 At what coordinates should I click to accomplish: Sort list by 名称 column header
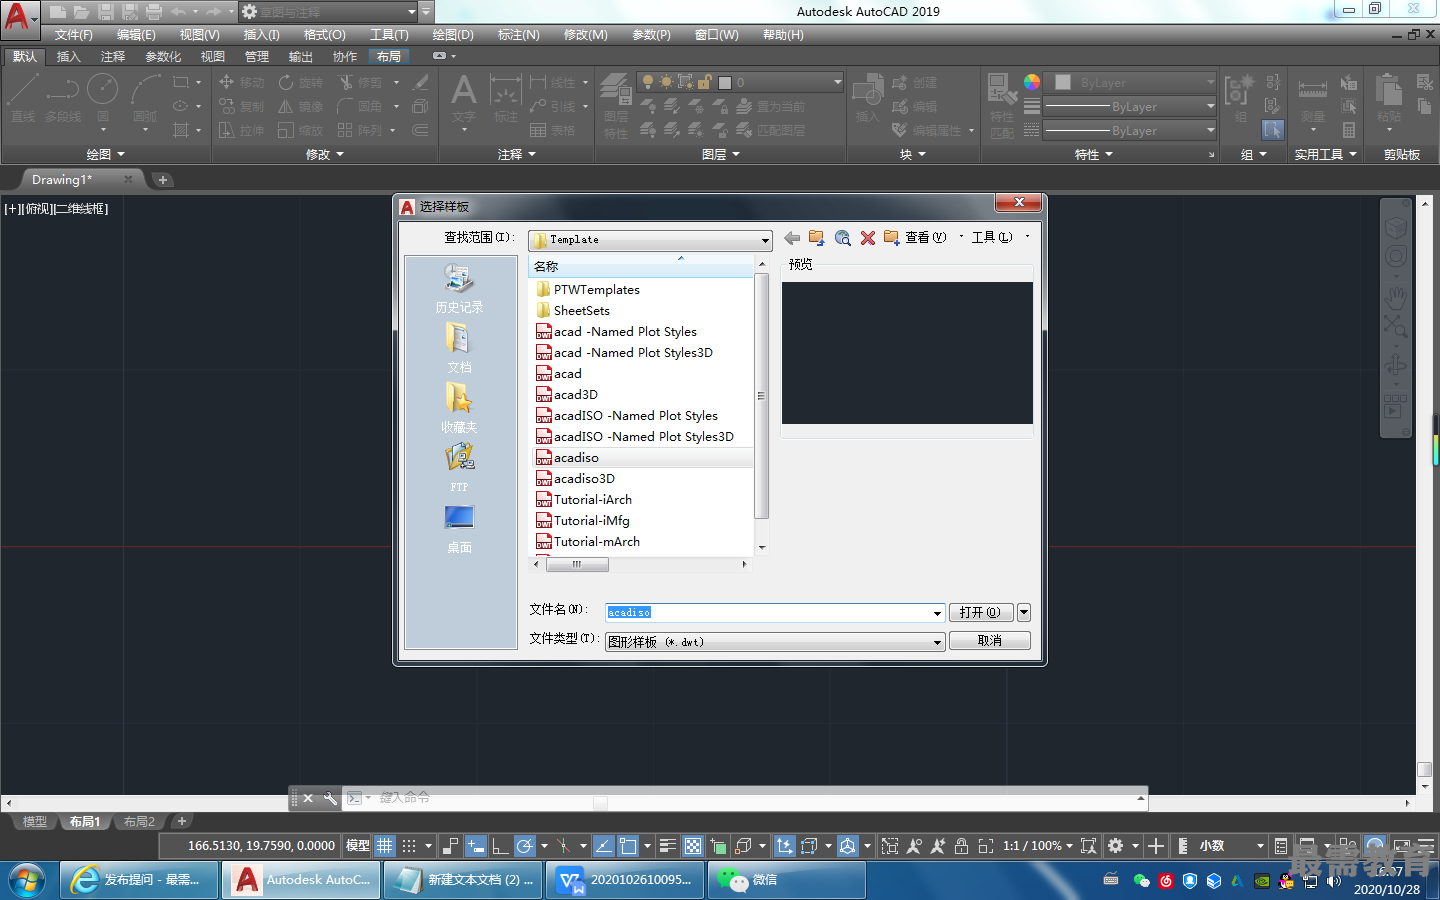640,266
